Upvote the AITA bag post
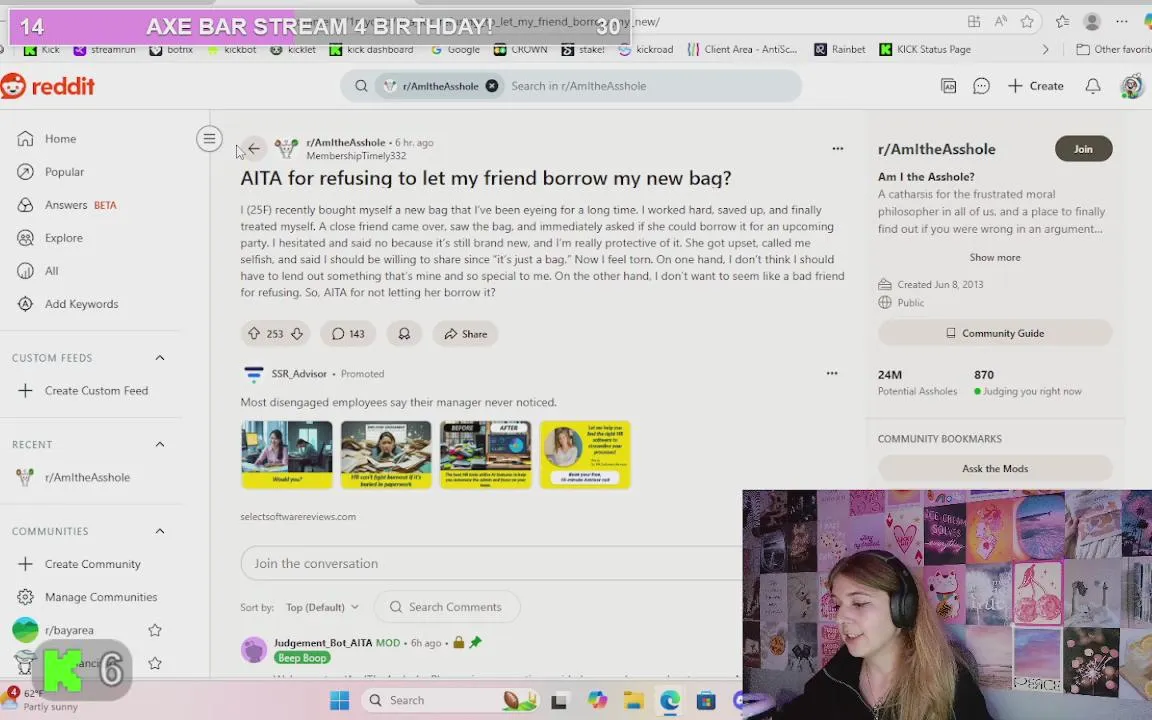Viewport: 1152px width, 720px height. coord(254,334)
